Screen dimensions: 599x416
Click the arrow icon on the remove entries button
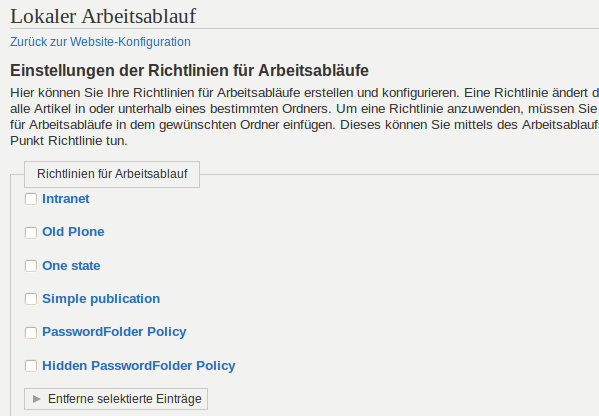click(37, 399)
